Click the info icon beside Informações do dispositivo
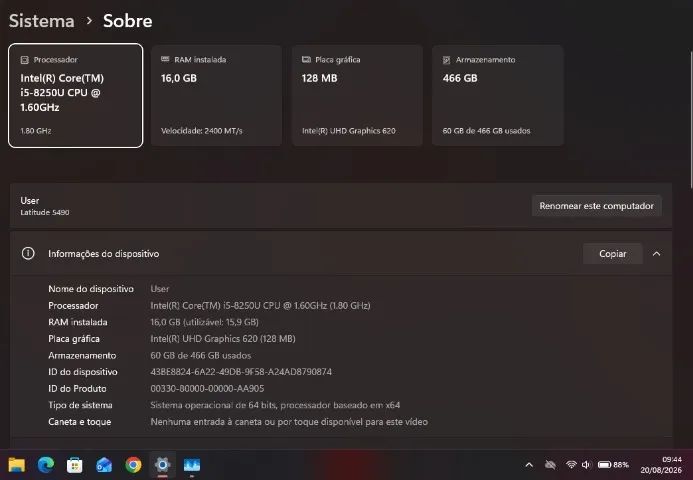Image resolution: width=693 pixels, height=480 pixels. coord(28,254)
